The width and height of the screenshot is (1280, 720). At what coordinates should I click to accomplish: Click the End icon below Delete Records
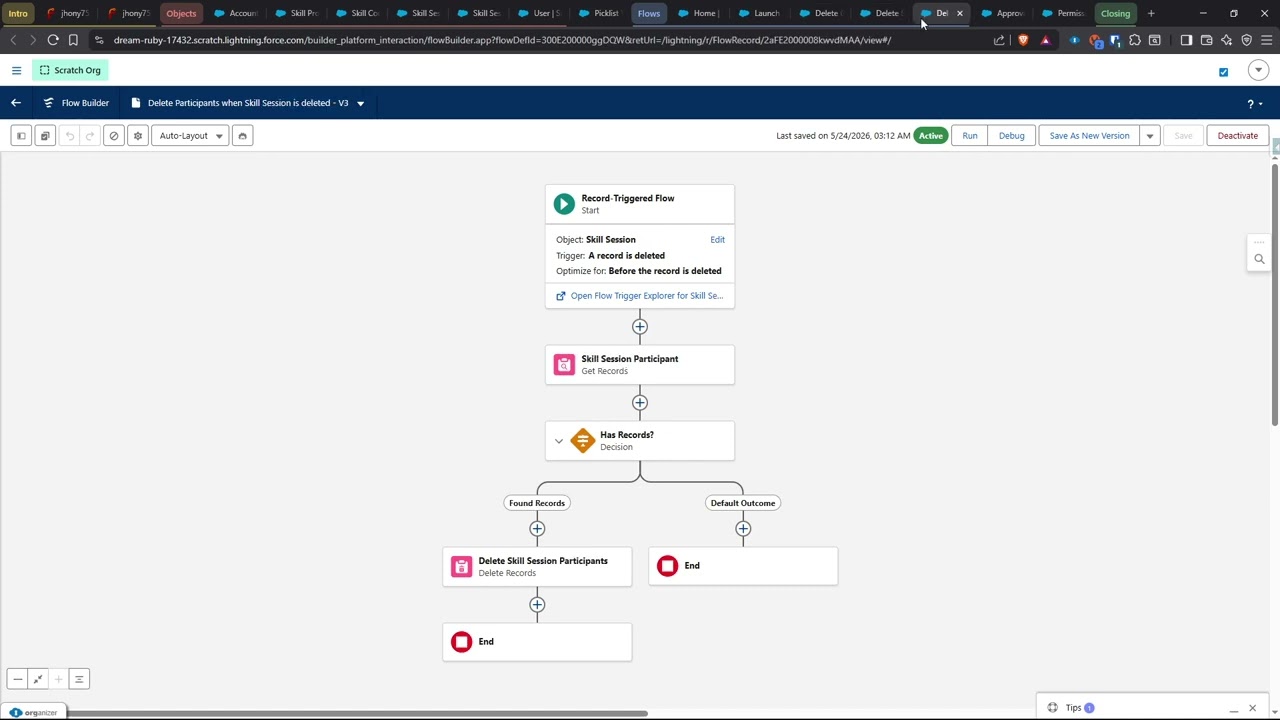point(461,642)
